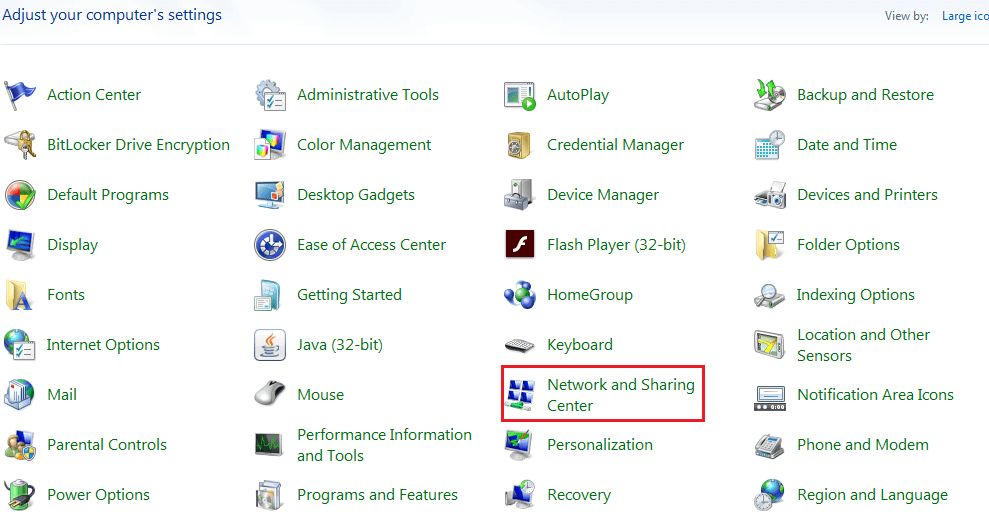Screen dimensions: 989x523
Task: Click the Desktop Gadgets icon
Action: pyautogui.click(x=270, y=195)
